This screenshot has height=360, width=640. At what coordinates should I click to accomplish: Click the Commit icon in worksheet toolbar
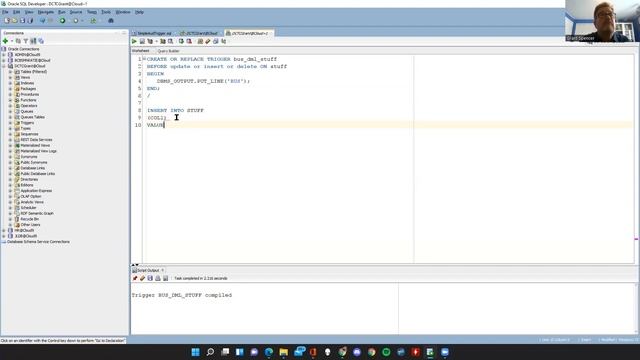181,41
